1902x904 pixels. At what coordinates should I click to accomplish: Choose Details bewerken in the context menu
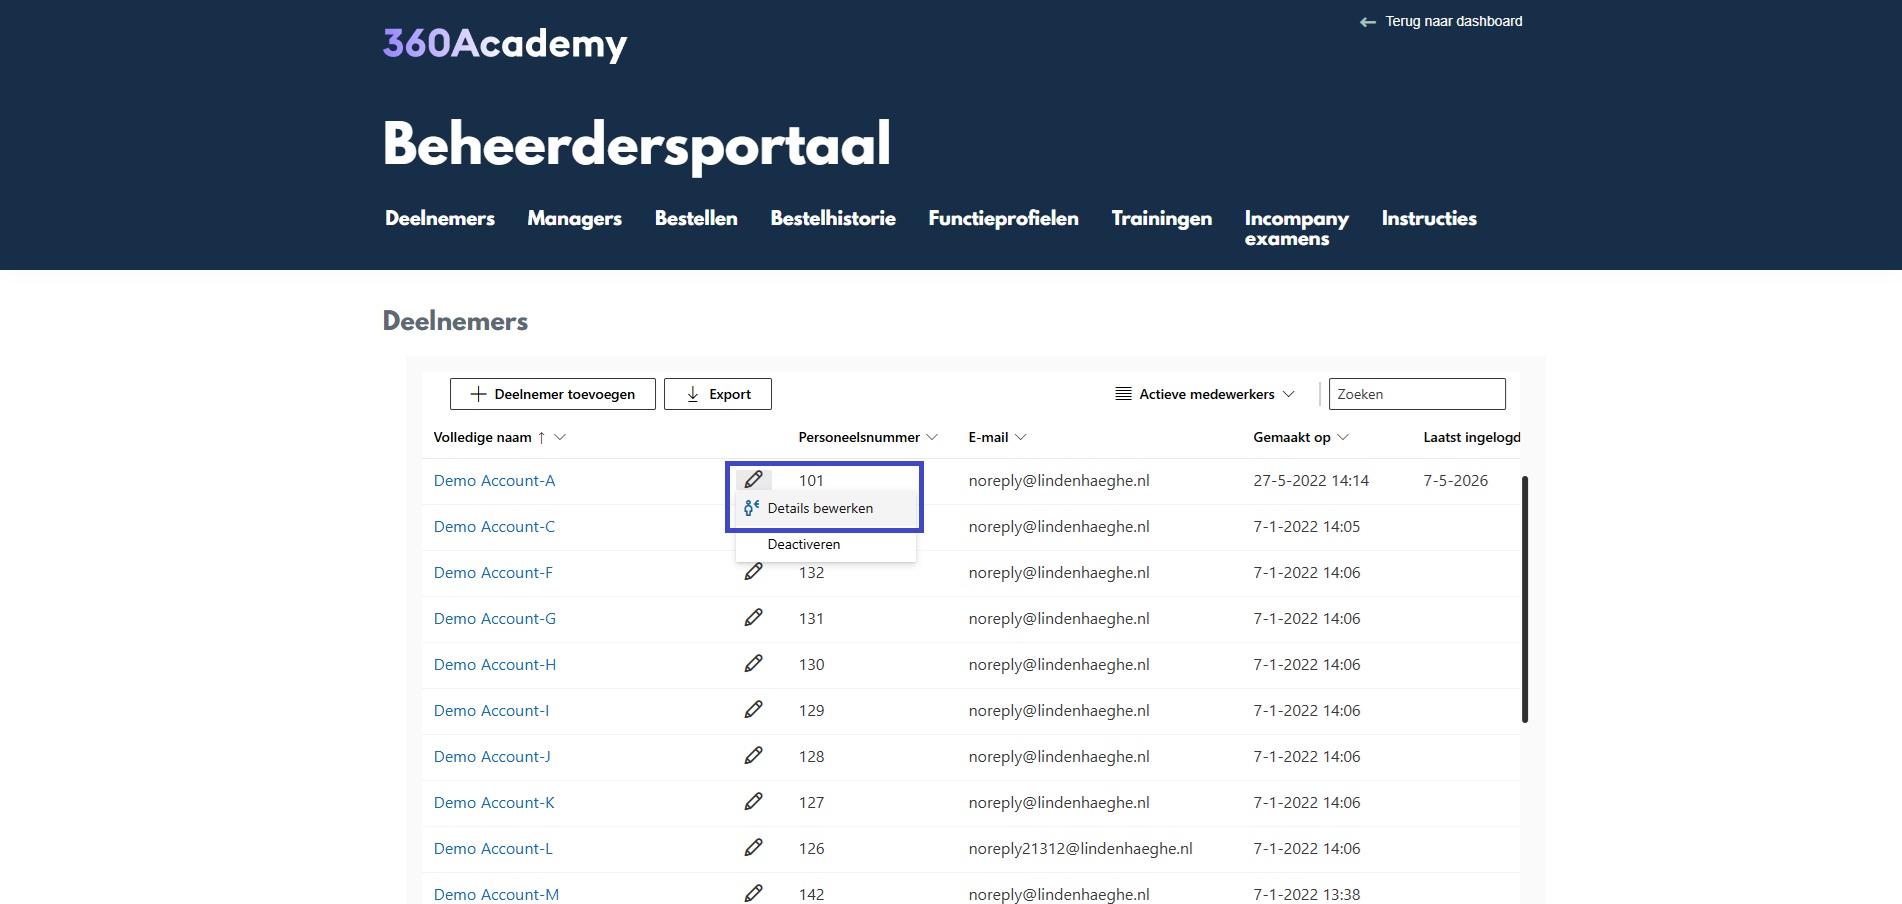coord(826,508)
